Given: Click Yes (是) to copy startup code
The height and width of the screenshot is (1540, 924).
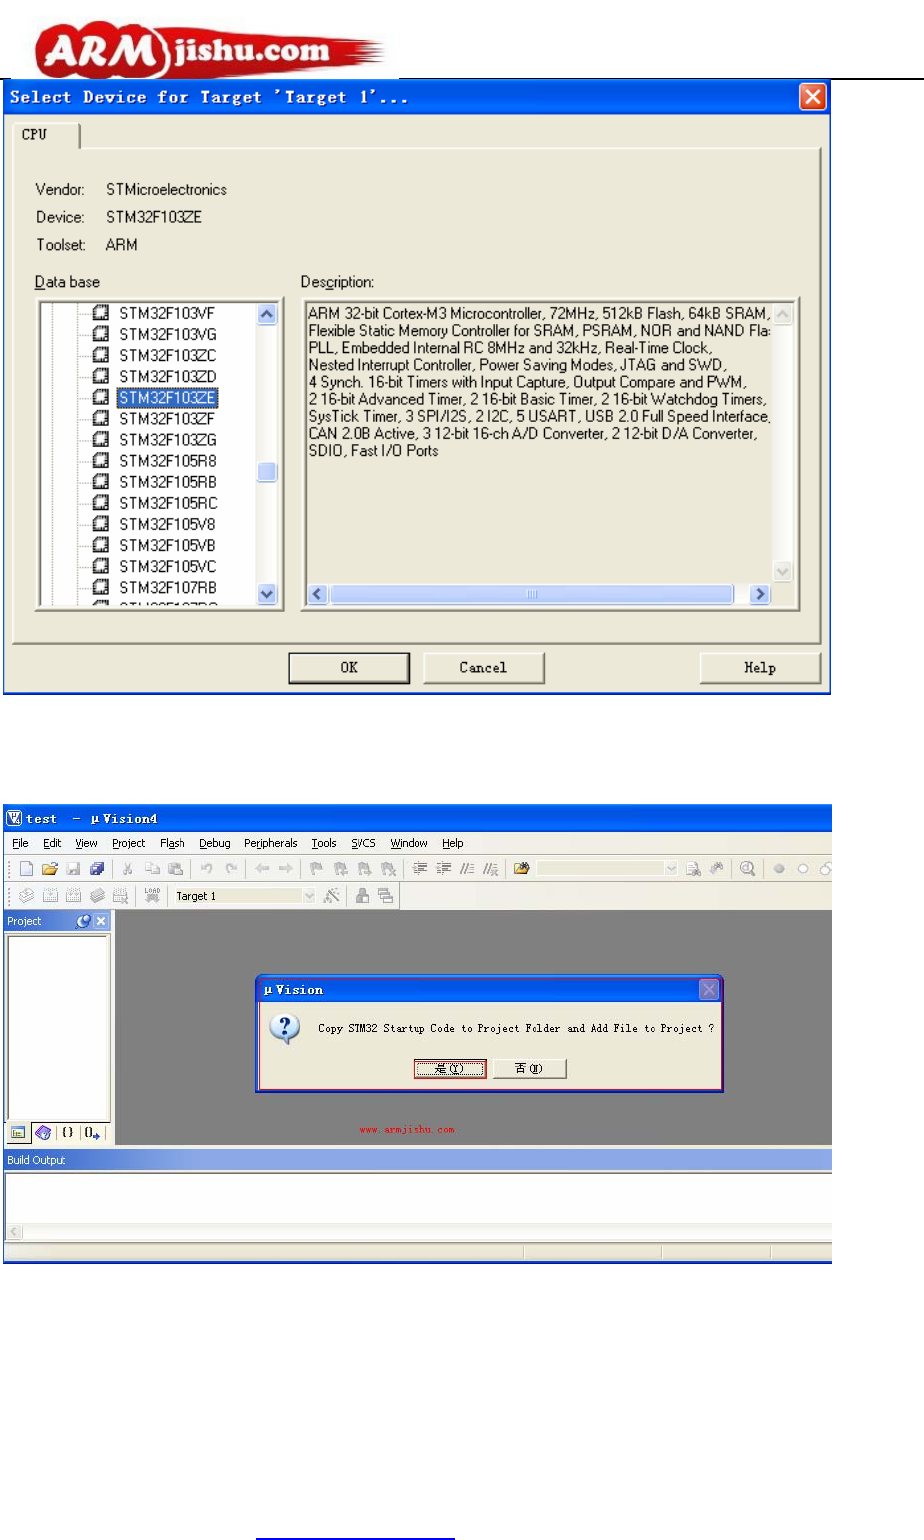Looking at the screenshot, I should tap(450, 1069).
